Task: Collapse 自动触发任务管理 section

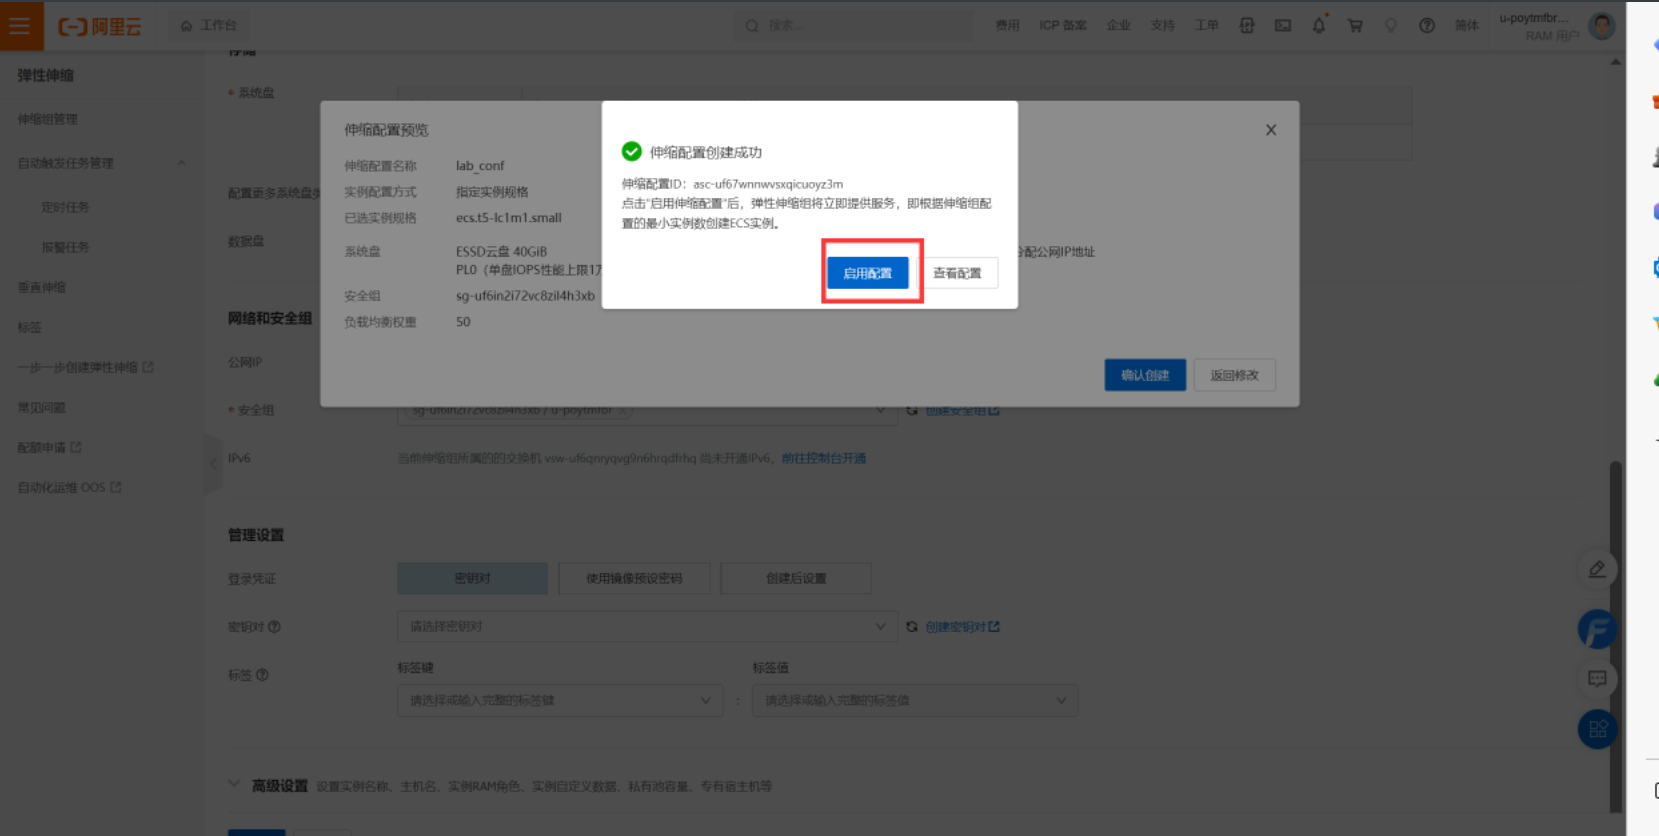Action: pos(181,163)
